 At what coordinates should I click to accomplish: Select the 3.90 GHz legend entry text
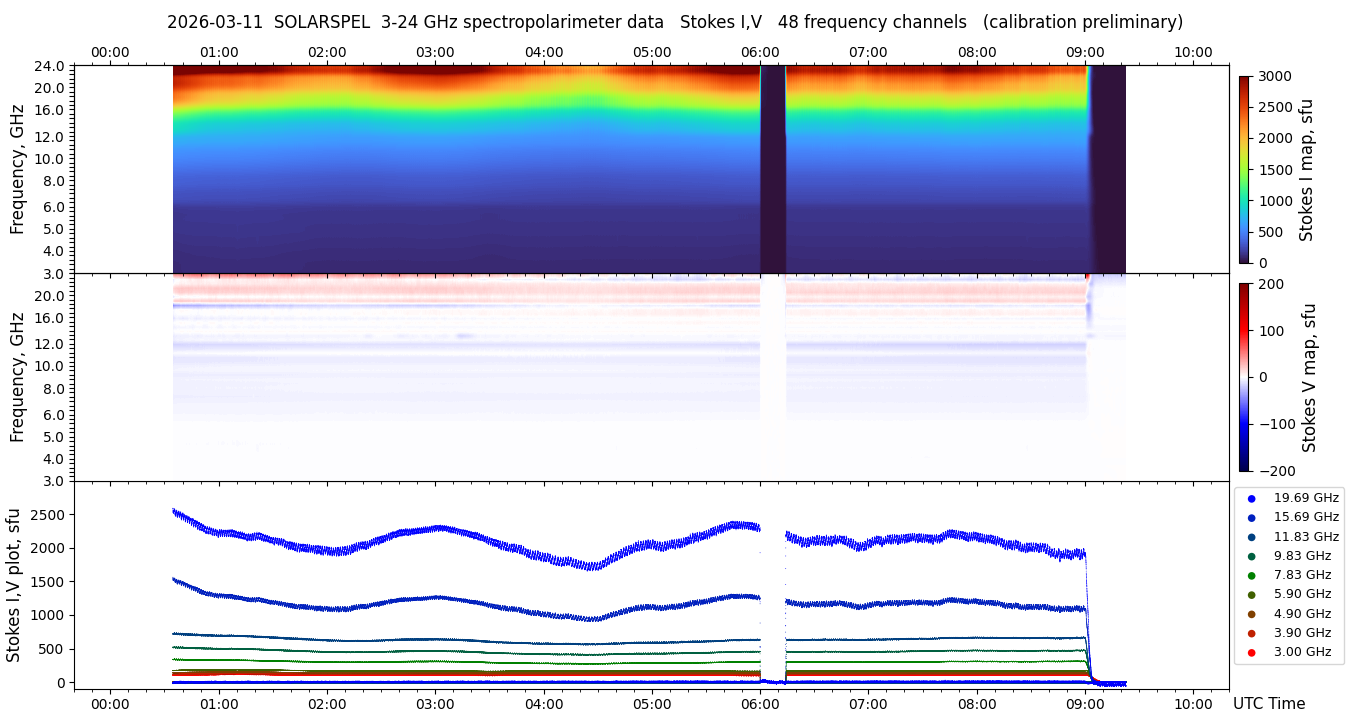[1302, 633]
